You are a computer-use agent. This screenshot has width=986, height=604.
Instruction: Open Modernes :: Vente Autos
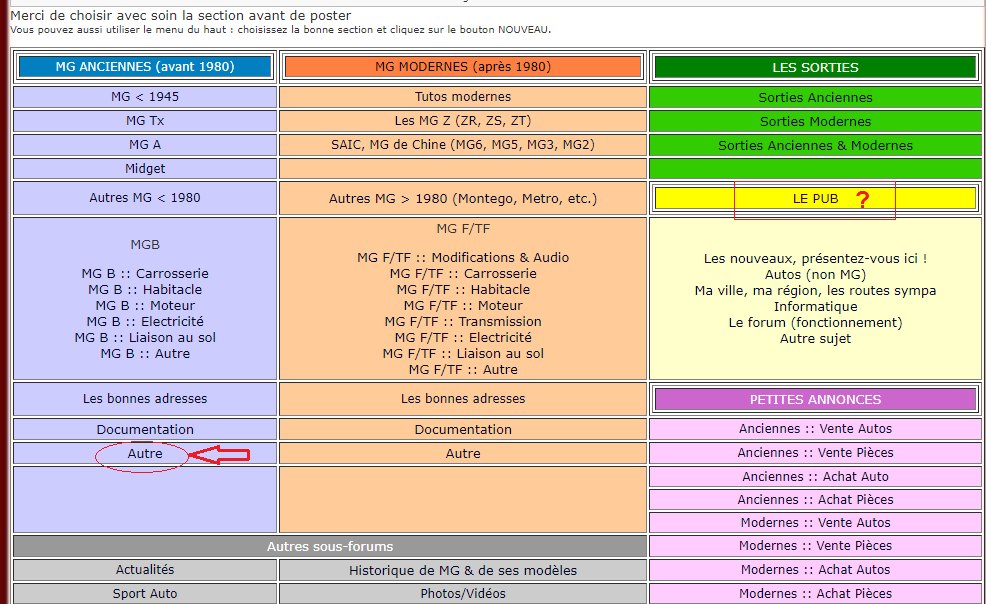click(815, 522)
